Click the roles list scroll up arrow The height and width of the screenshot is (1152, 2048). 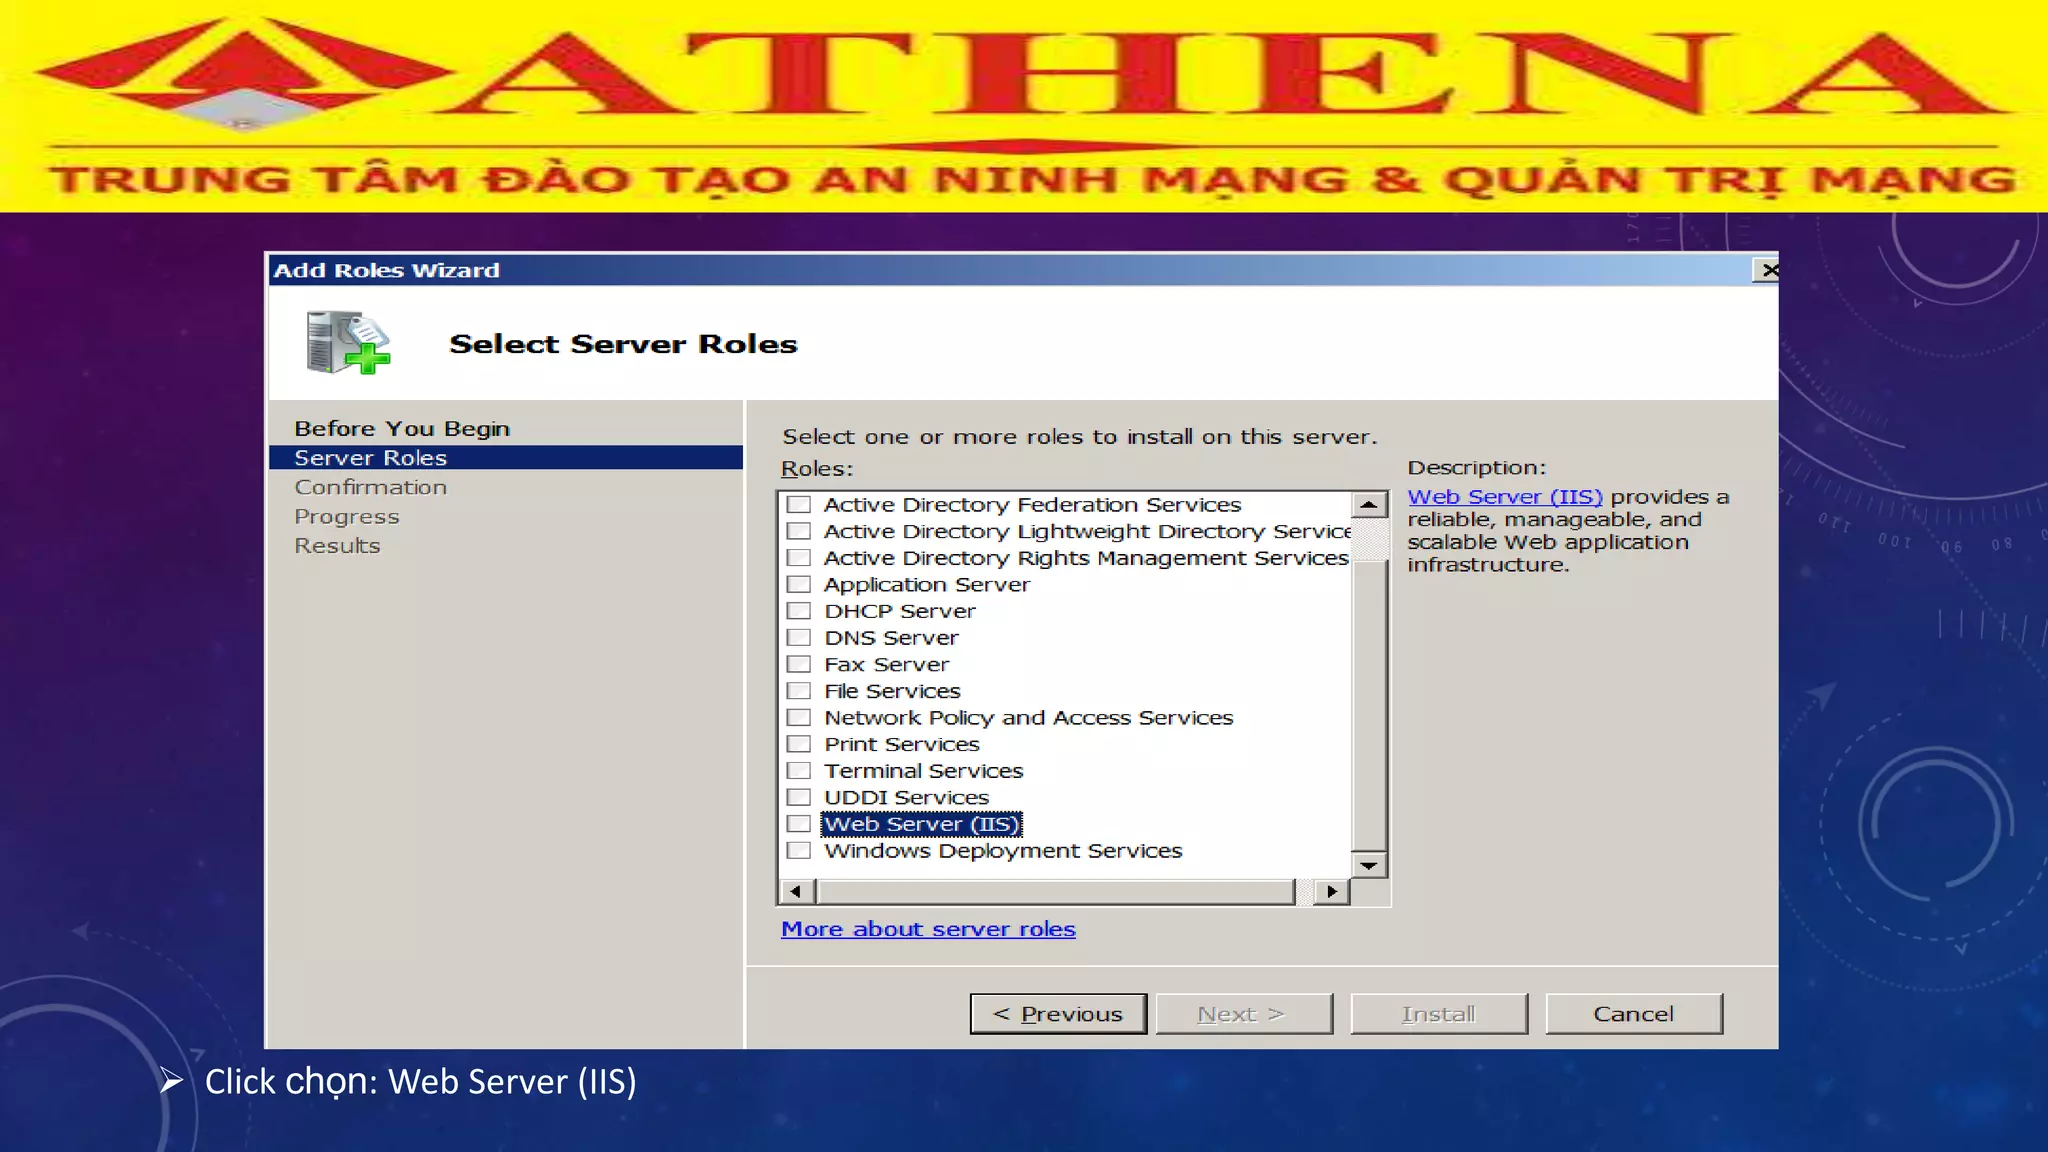tap(1369, 505)
